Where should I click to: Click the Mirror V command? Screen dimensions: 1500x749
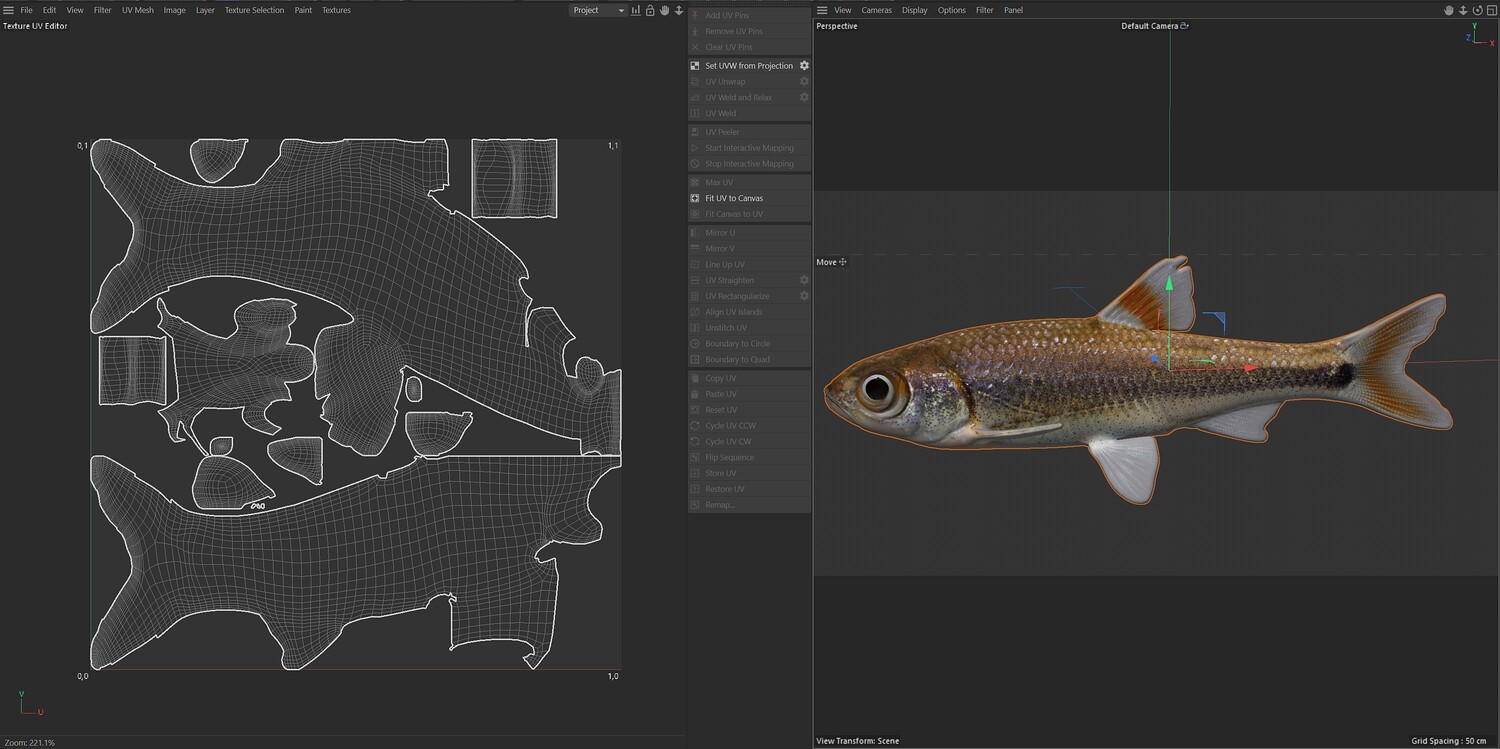(749, 249)
